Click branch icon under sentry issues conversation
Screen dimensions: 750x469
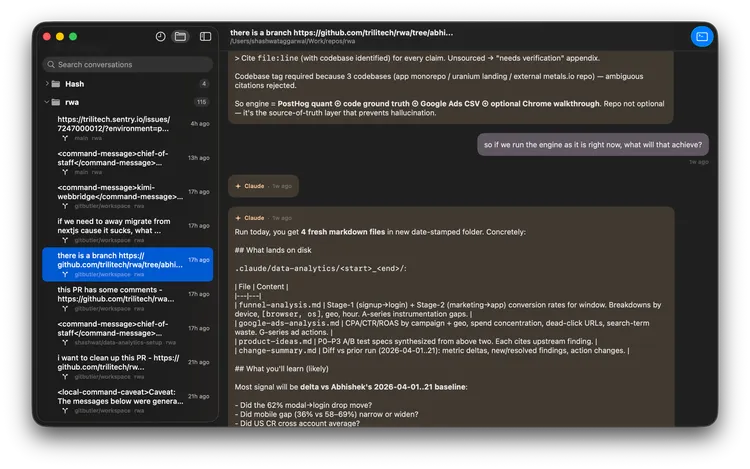pyautogui.click(x=65, y=138)
